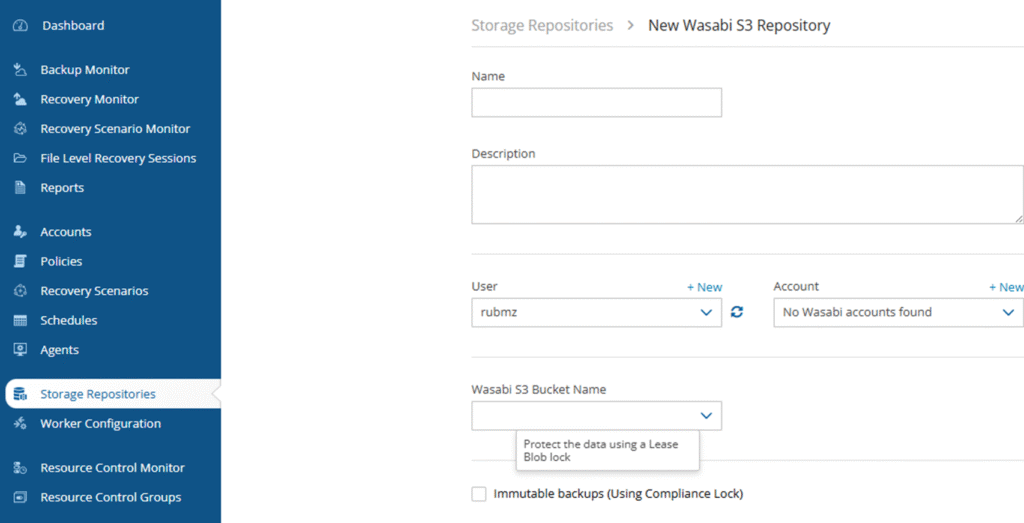The width and height of the screenshot is (1024, 523).
Task: Navigate back via Storage Repositories breadcrumb
Action: tap(542, 25)
